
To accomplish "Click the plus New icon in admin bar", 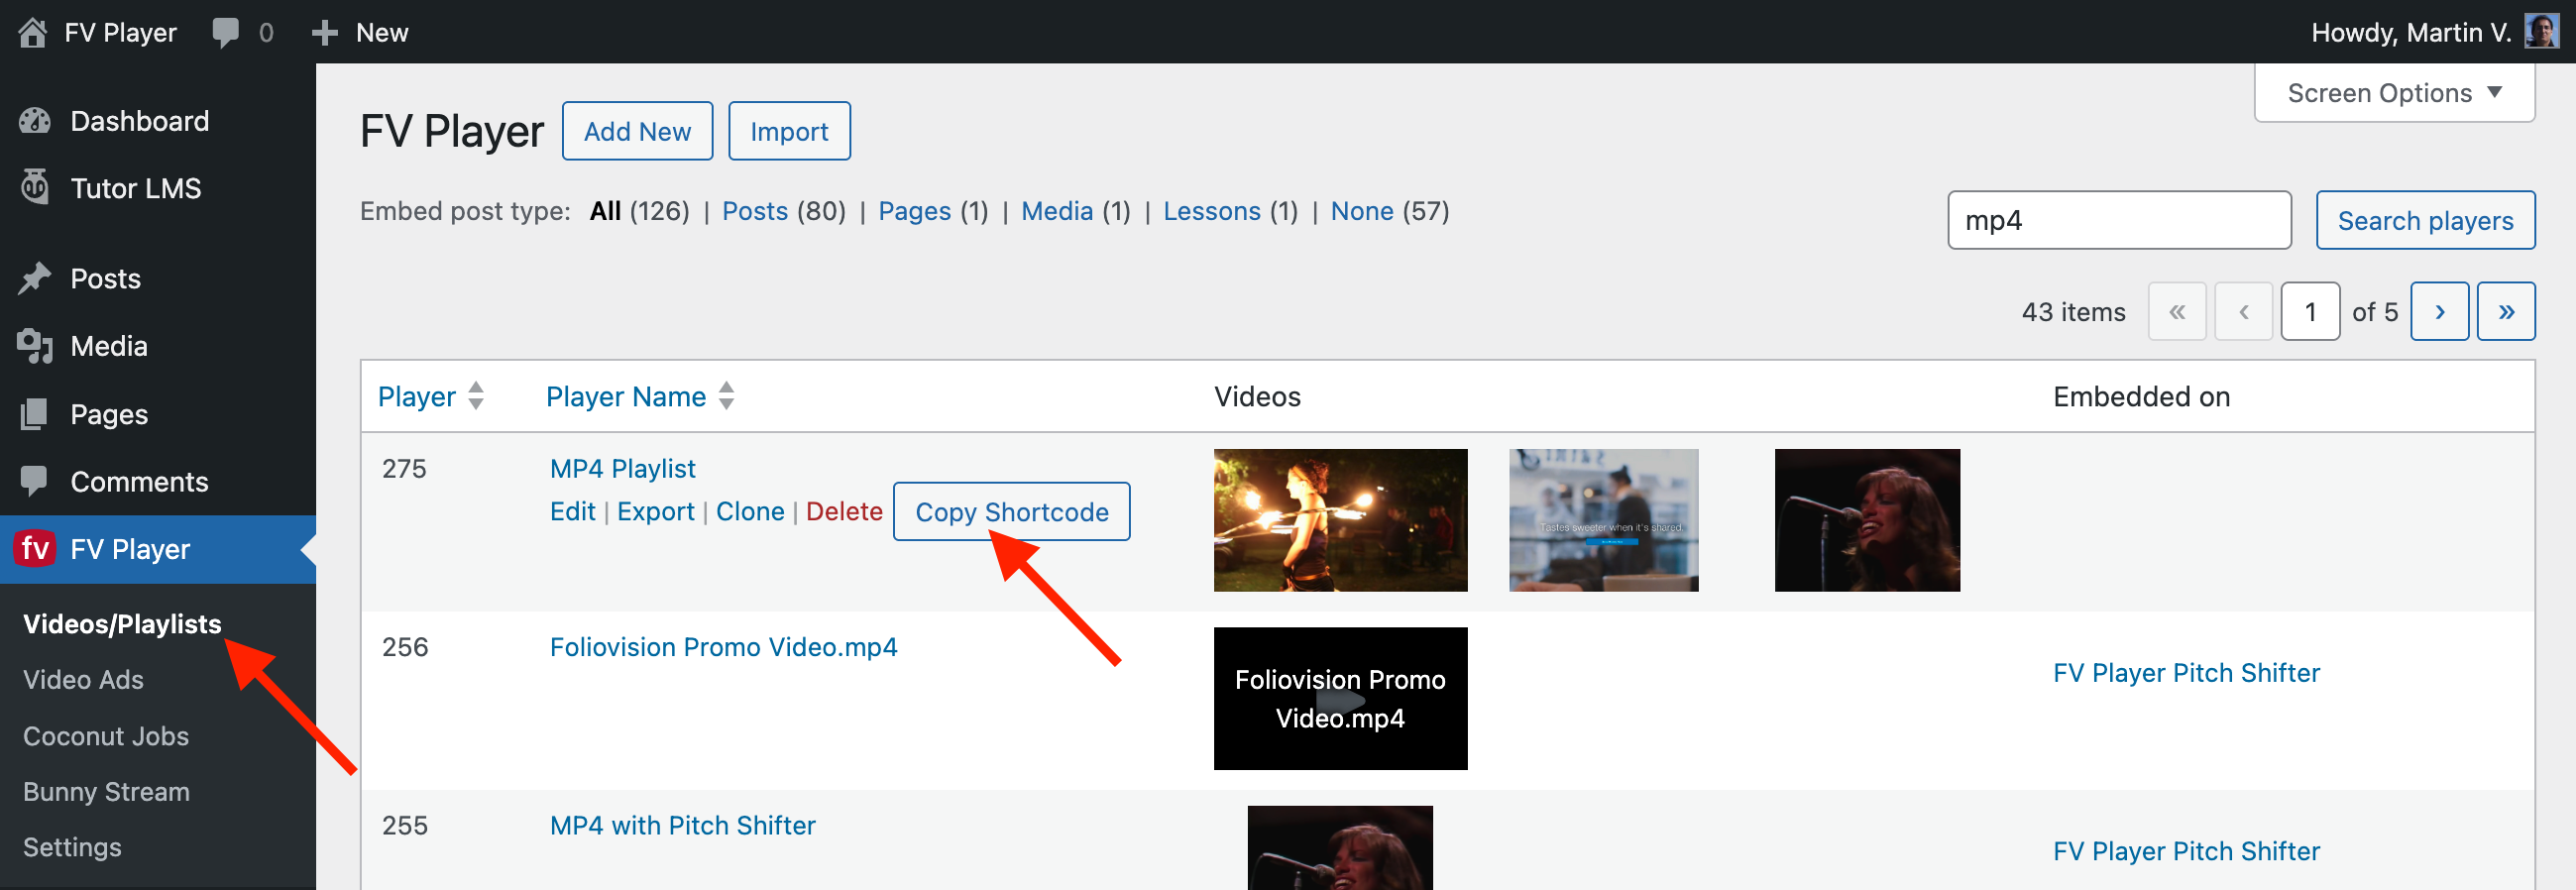I will click(324, 32).
